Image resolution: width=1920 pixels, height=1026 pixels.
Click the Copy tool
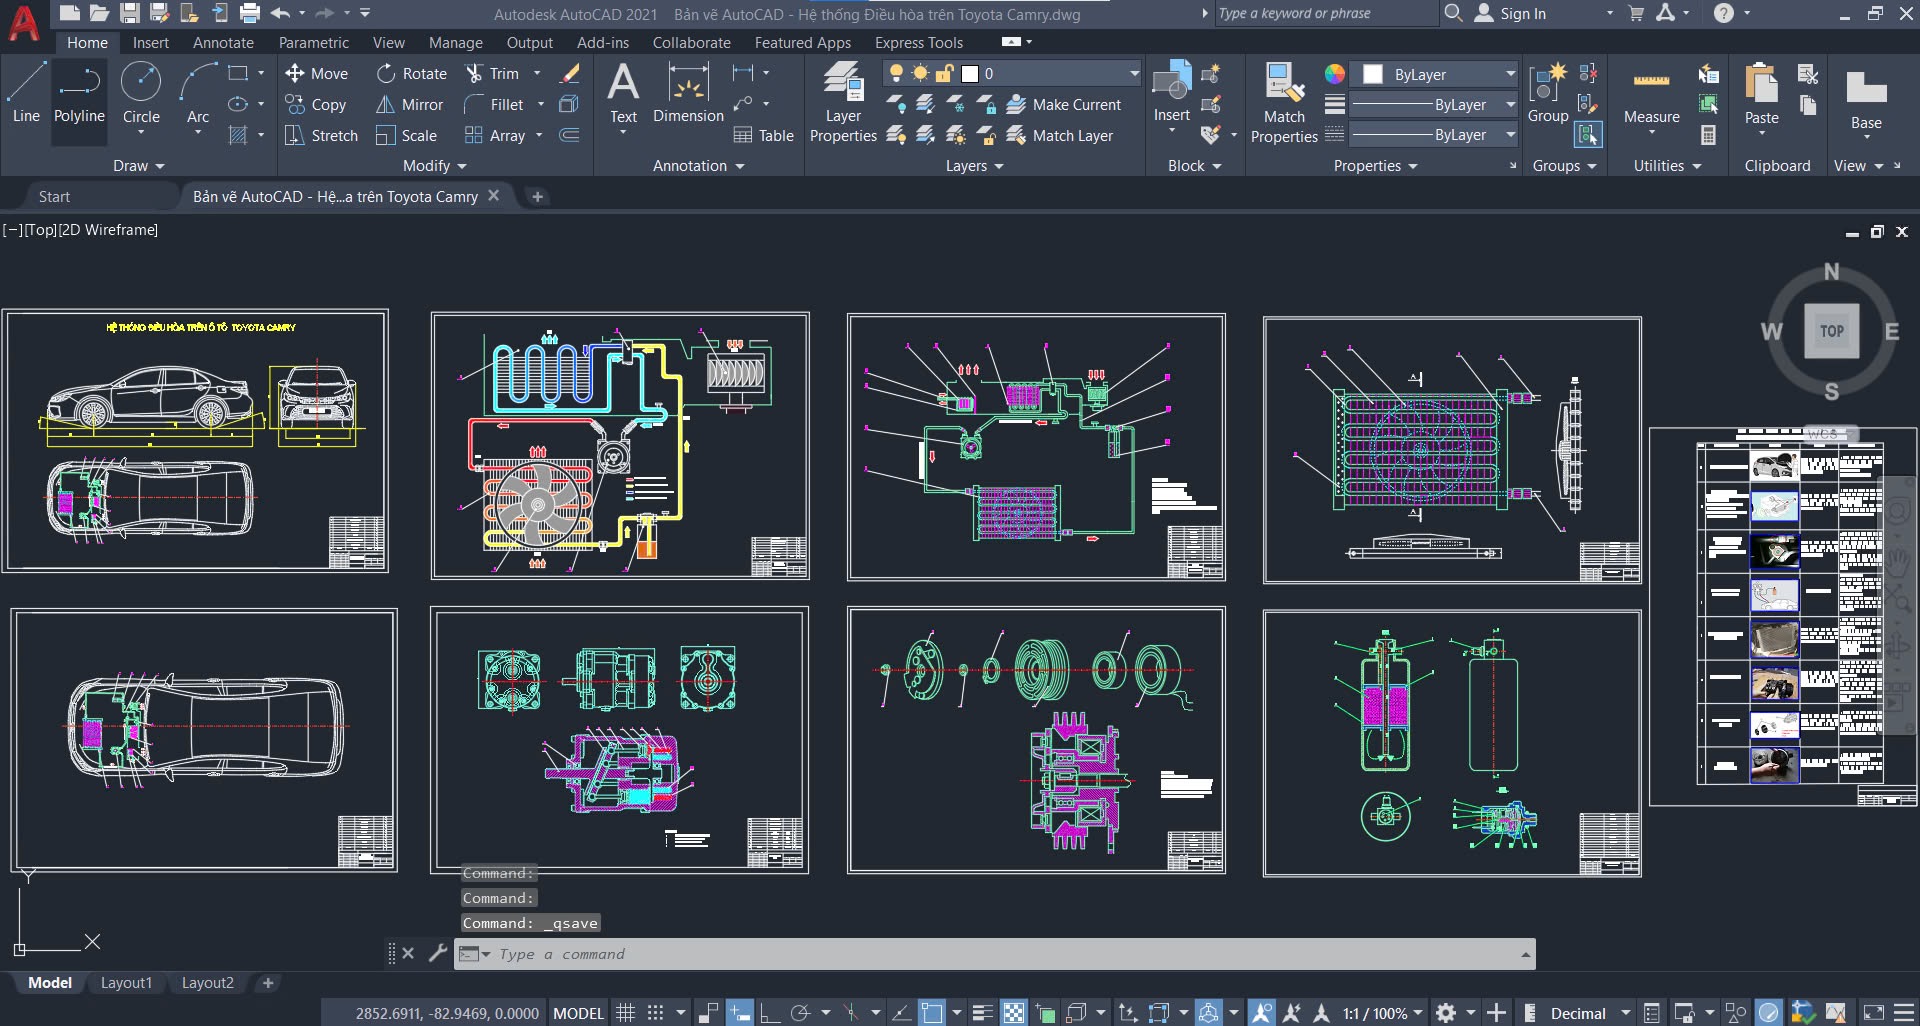[316, 104]
